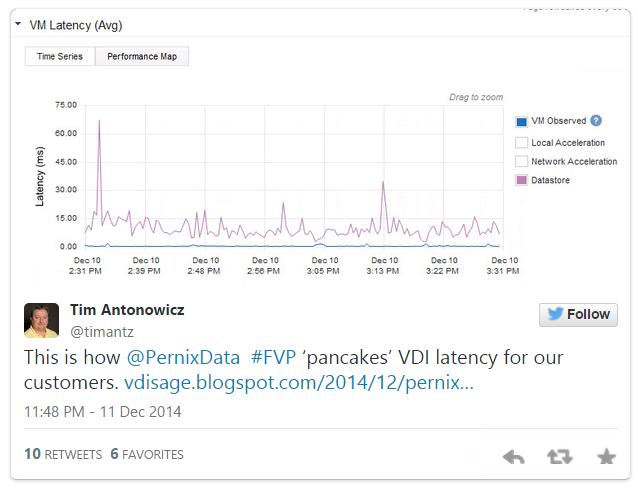View the 10 Retweets list
The width and height of the screenshot is (638, 488).
click(63, 454)
